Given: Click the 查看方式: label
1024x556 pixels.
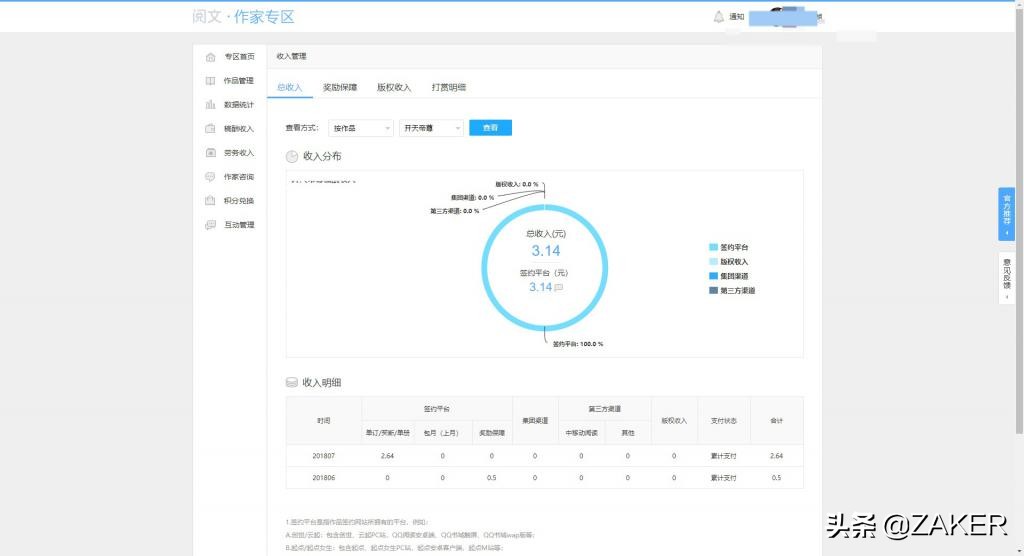Looking at the screenshot, I should pyautogui.click(x=302, y=128).
